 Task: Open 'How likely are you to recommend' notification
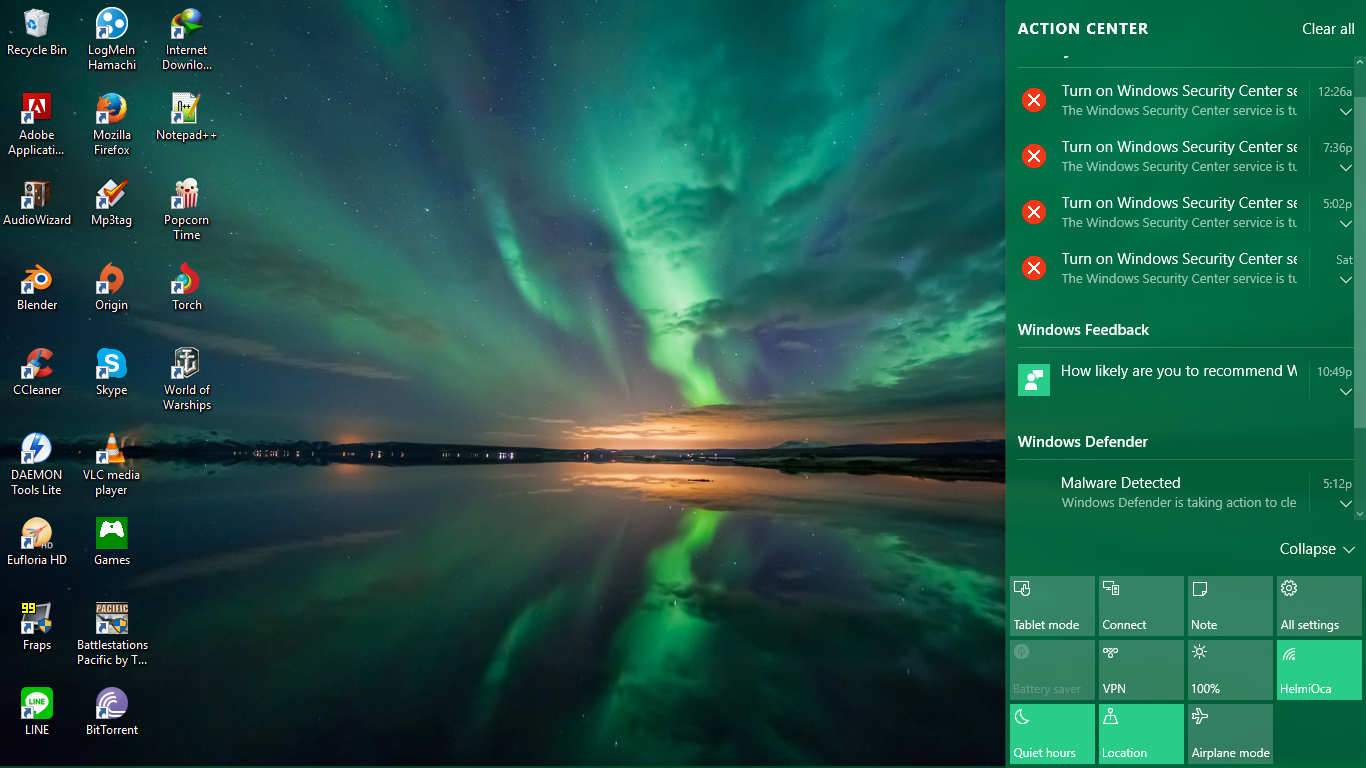coord(1179,371)
